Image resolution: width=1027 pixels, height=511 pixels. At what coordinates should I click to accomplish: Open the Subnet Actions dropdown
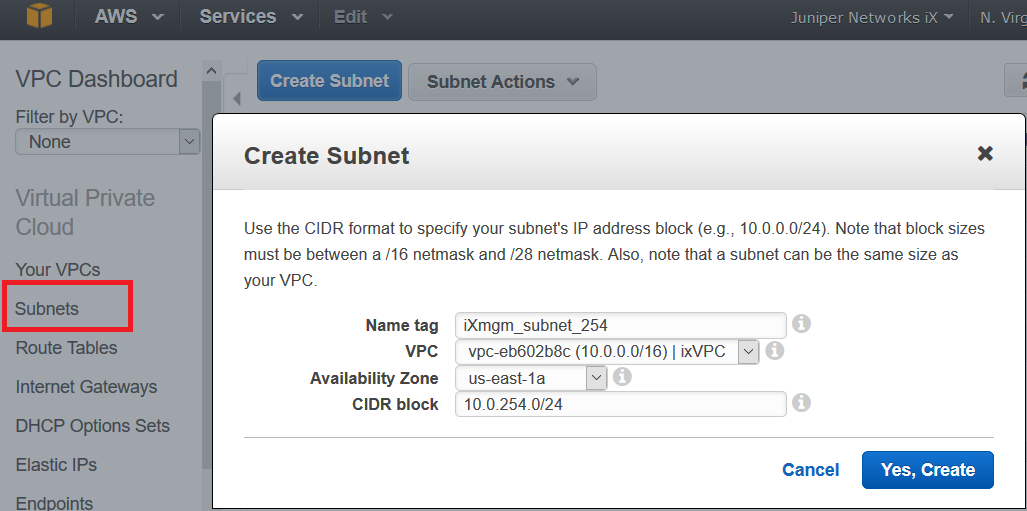point(502,82)
